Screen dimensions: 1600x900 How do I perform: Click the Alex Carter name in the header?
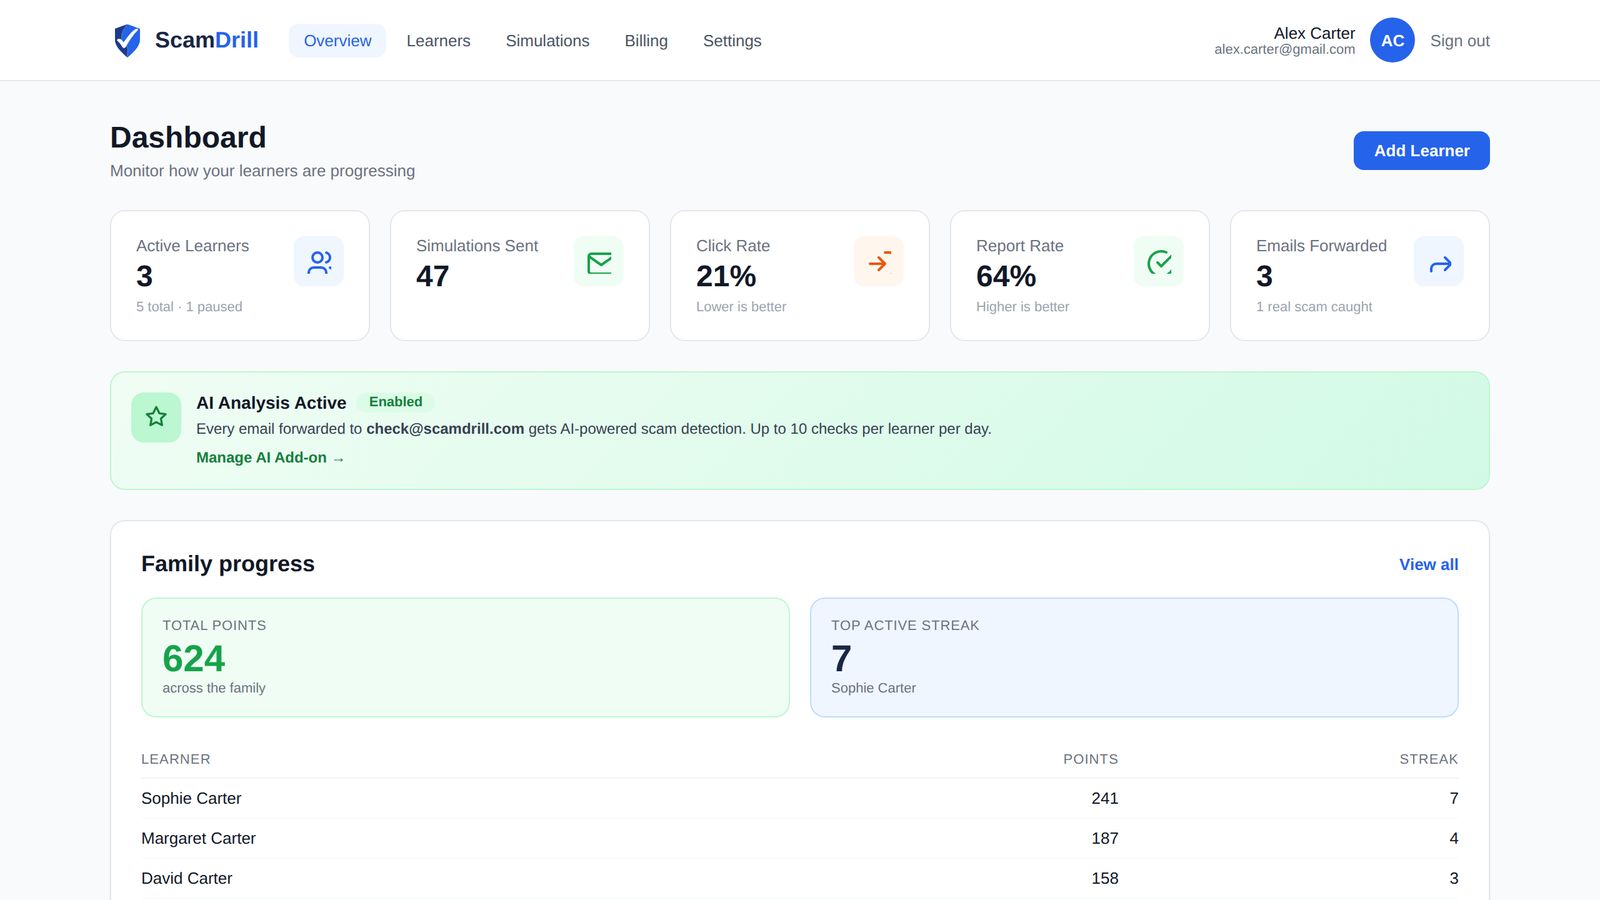1314,33
